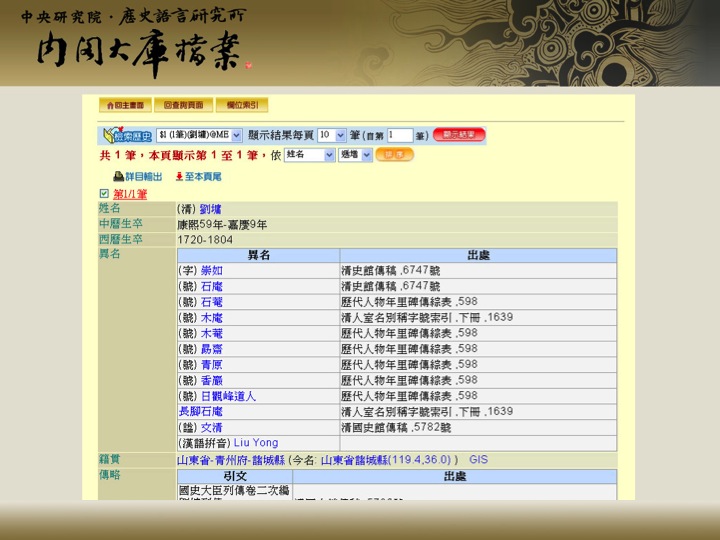Click the source text 清國史館傳稿 ,5782號
The height and width of the screenshot is (540, 720).
(x=396, y=428)
